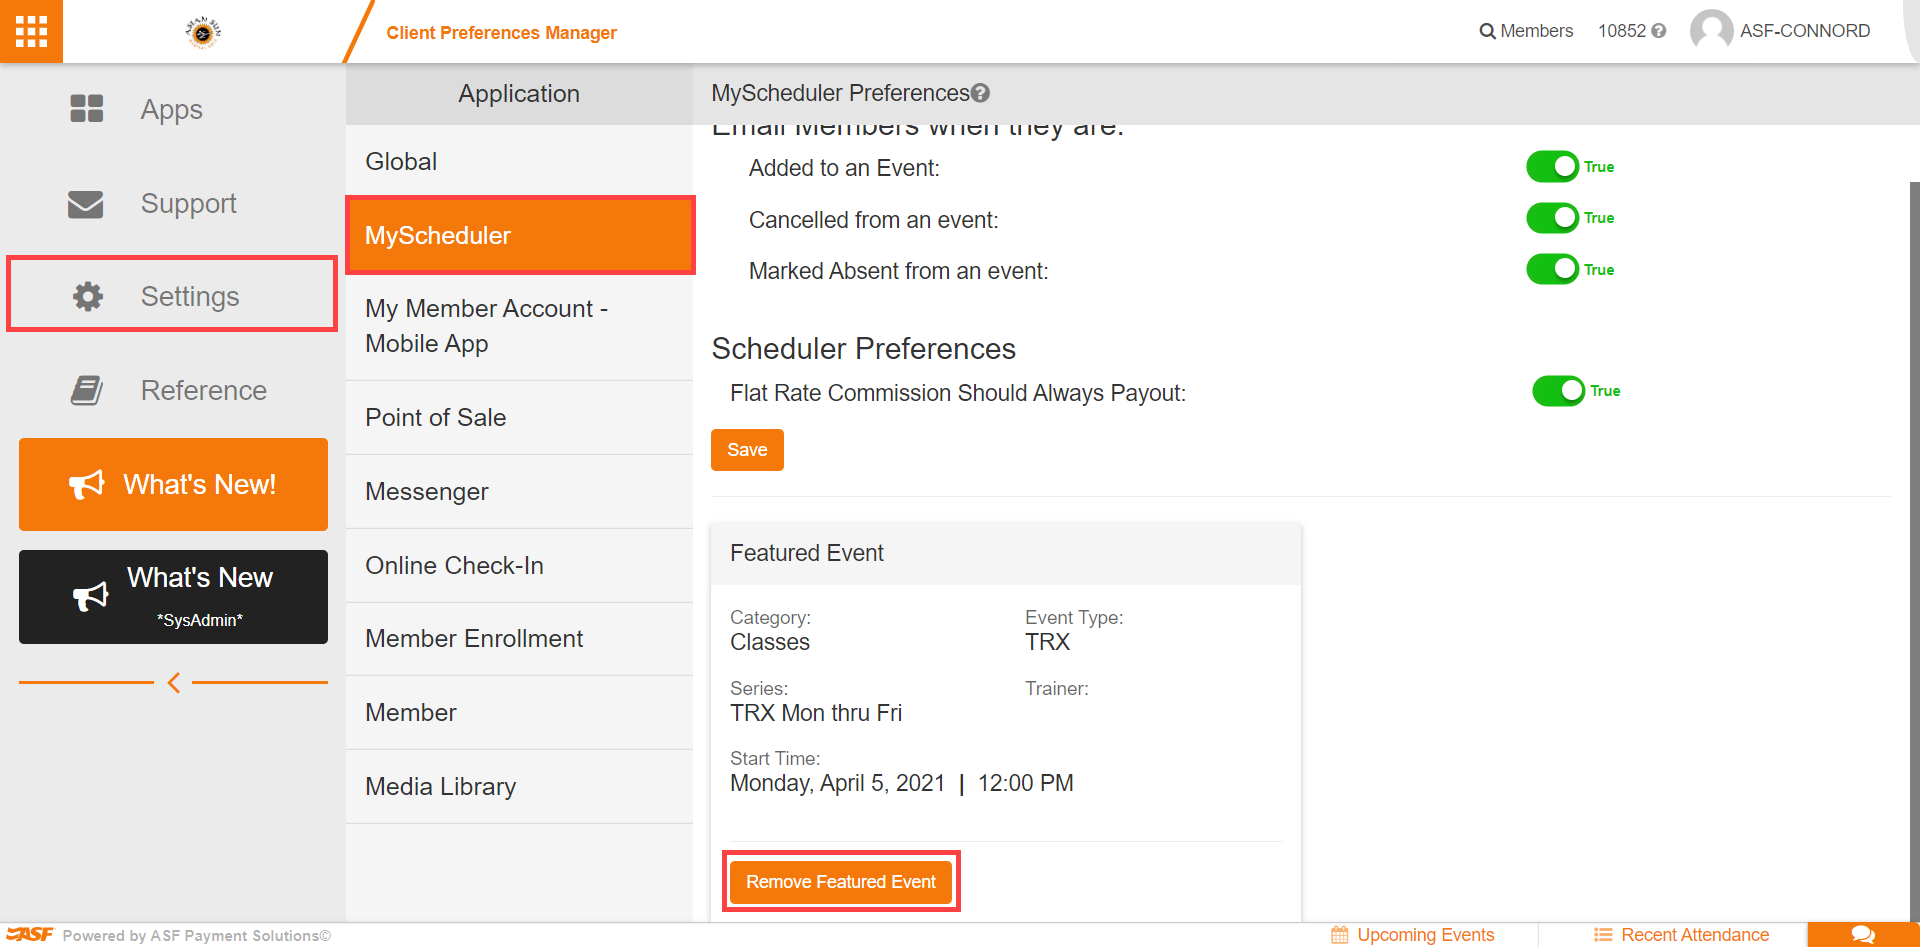1920x947 pixels.
Task: Select Online Check-In preferences
Action: coord(519,566)
